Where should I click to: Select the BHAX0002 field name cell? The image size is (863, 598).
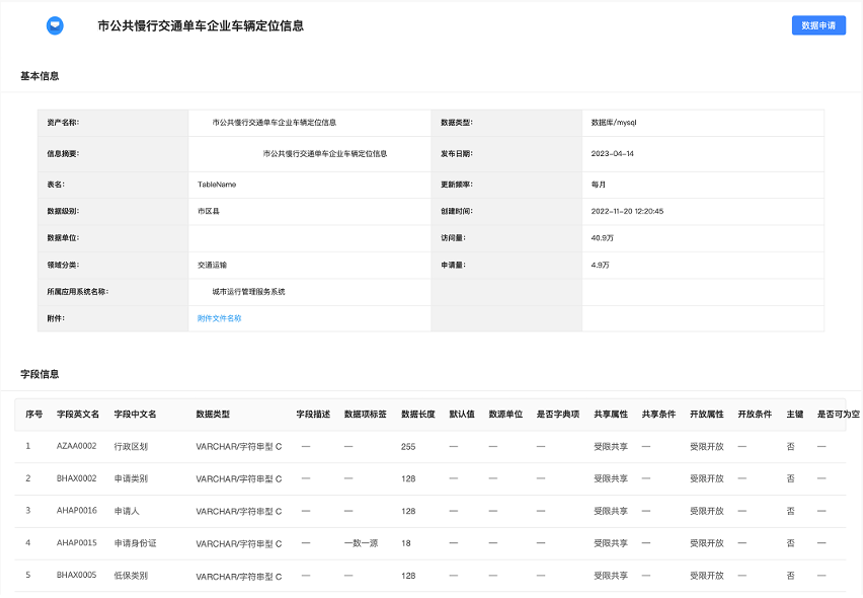(77, 479)
